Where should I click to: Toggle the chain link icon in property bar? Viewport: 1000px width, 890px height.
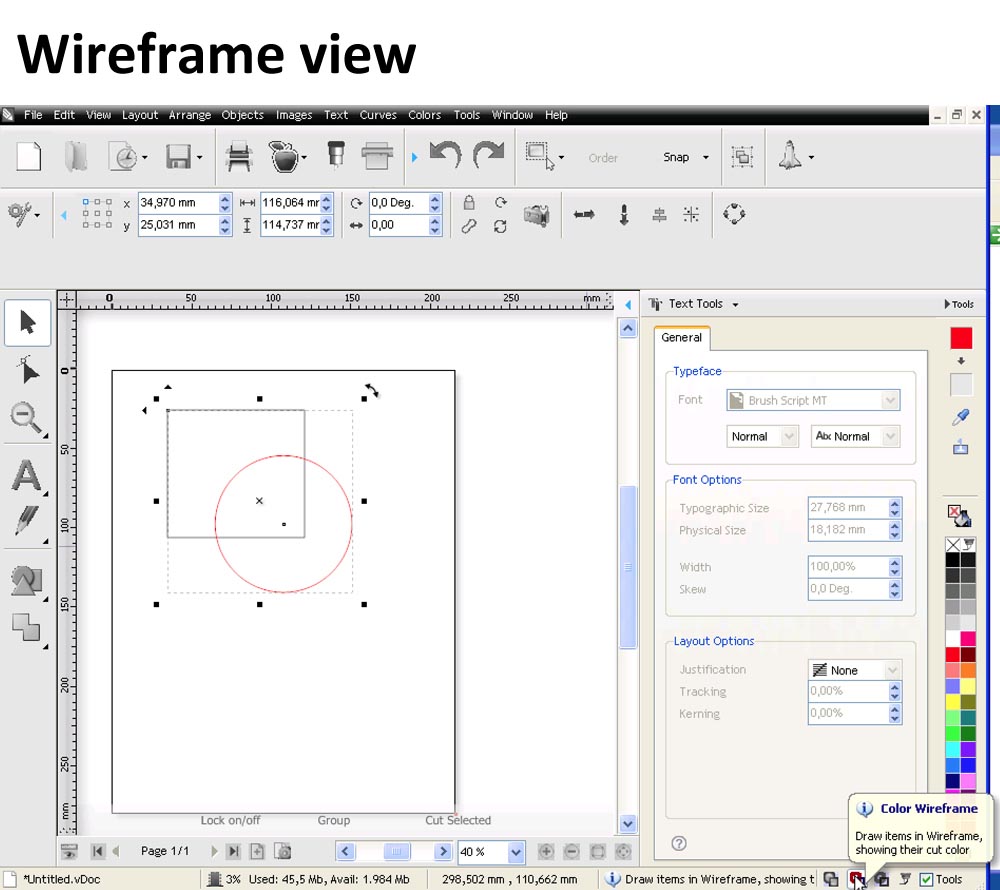(x=469, y=226)
